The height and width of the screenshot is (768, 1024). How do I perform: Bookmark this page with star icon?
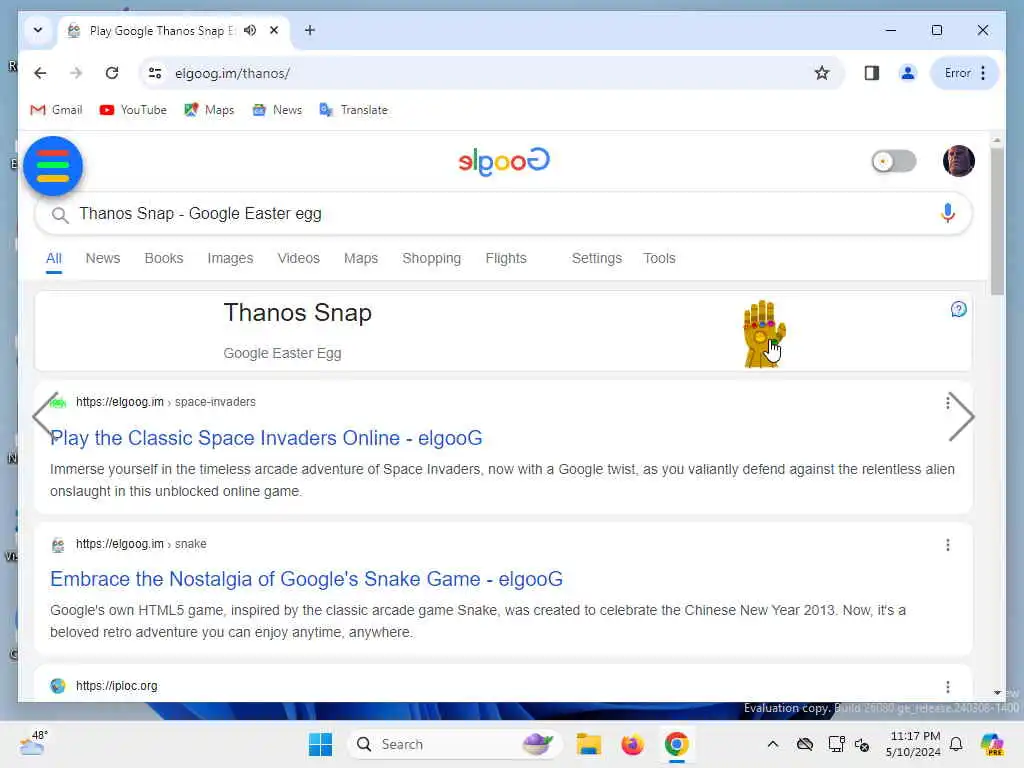822,73
